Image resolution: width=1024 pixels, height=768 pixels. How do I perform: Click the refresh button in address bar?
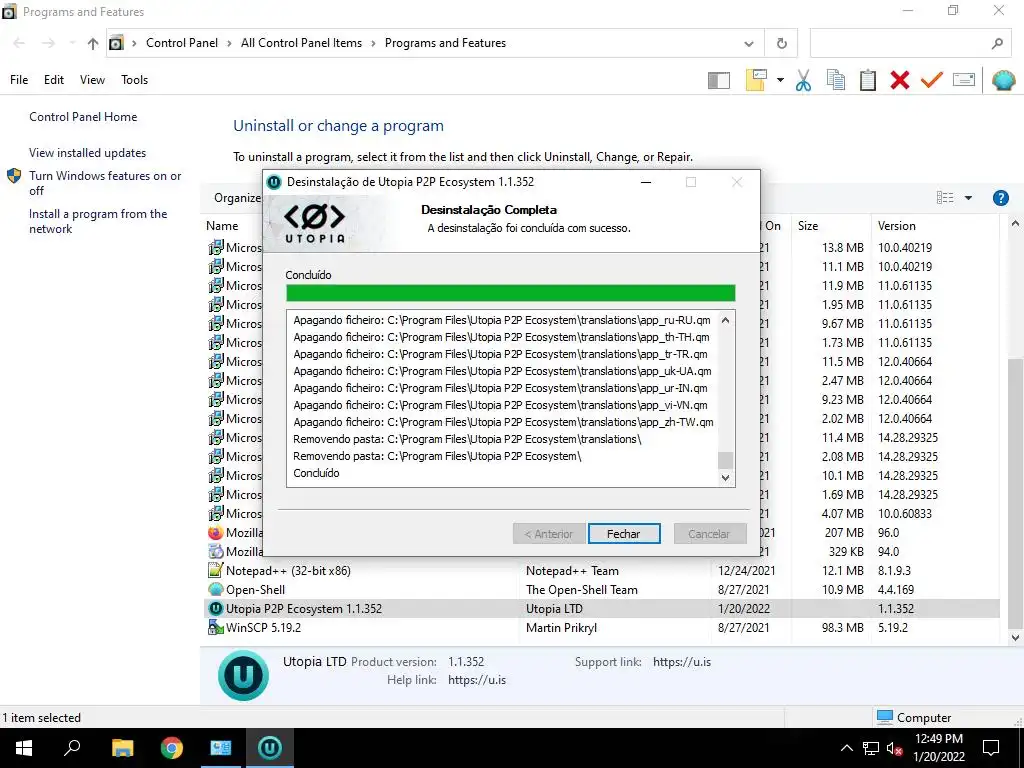(781, 43)
